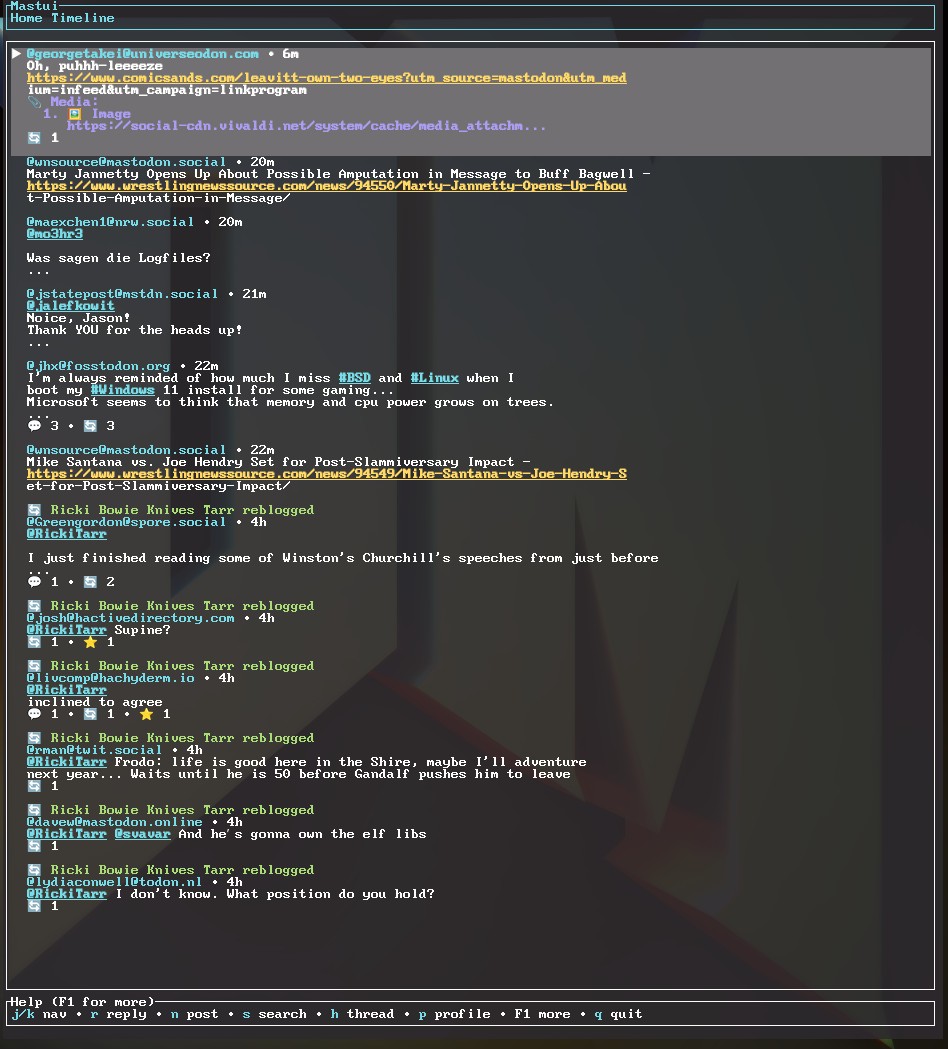Open the social-cdn.vivaldi.net media attachment URL
The width and height of the screenshot is (948, 1049).
306,126
